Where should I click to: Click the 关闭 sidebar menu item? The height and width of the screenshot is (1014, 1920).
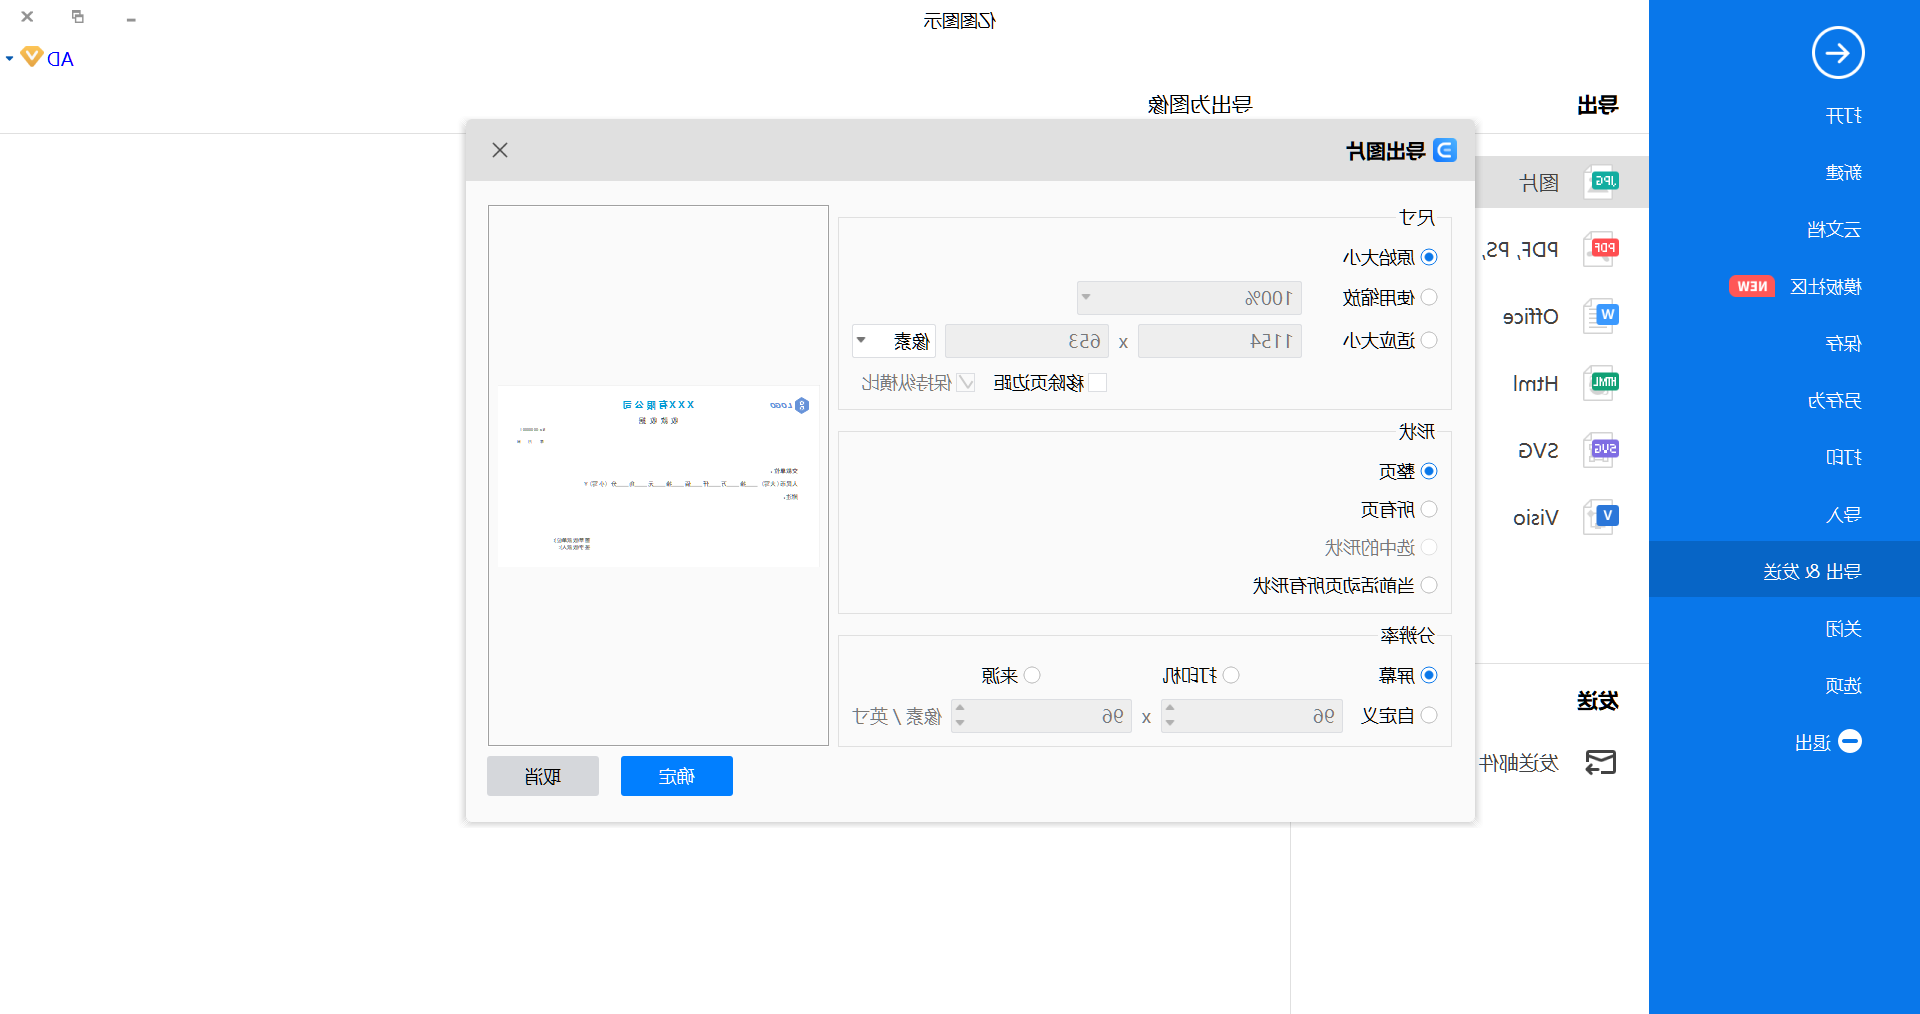coord(1843,629)
